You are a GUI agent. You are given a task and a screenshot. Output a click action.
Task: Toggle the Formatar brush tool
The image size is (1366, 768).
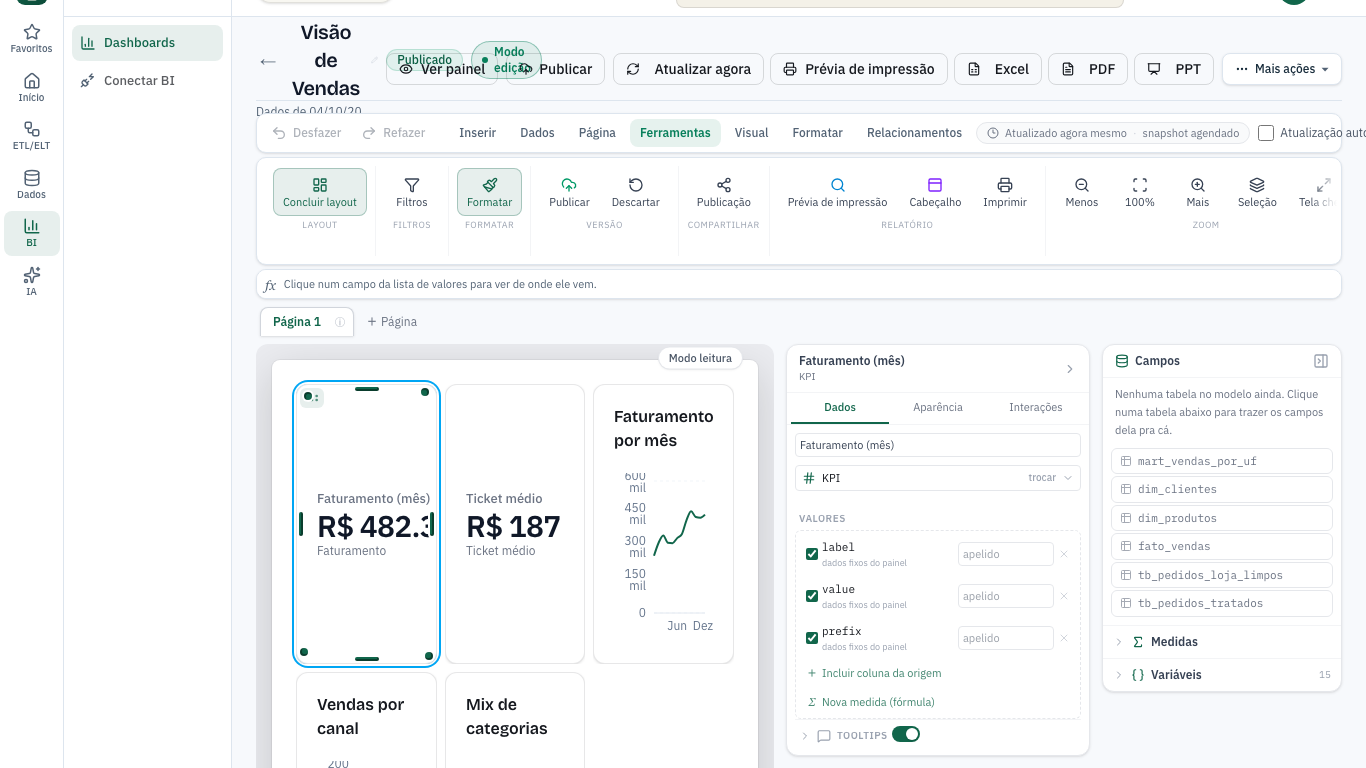point(489,192)
